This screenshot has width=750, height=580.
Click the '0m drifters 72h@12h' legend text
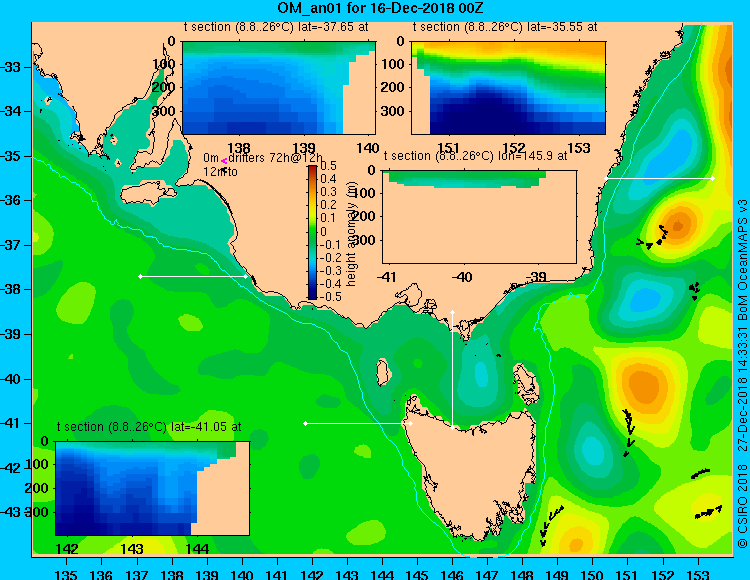click(x=263, y=158)
